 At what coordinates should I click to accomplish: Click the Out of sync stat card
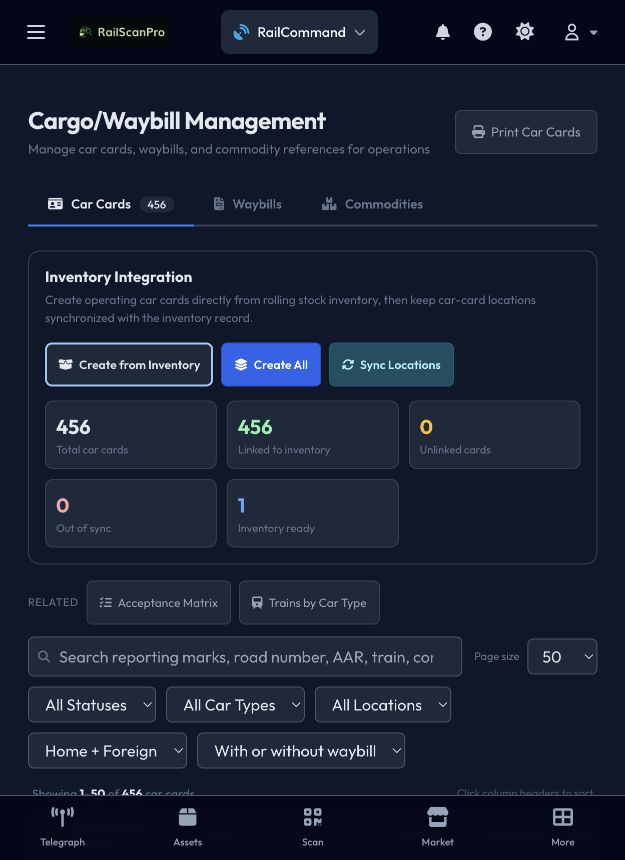pos(131,513)
